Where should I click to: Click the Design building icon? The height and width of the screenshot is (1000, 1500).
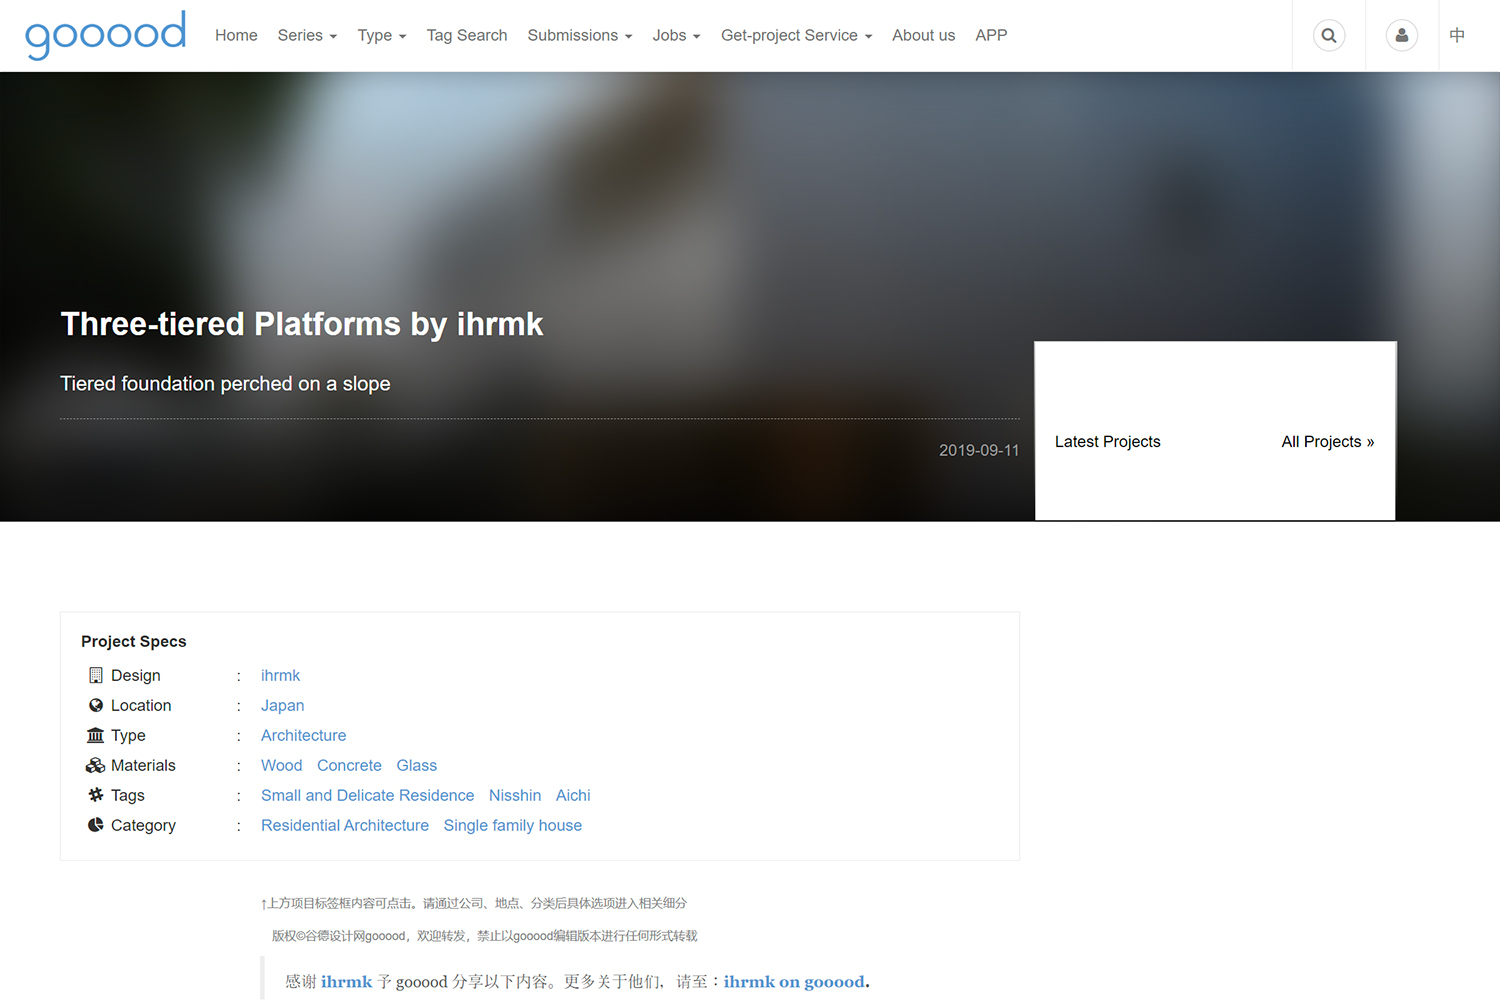96,676
